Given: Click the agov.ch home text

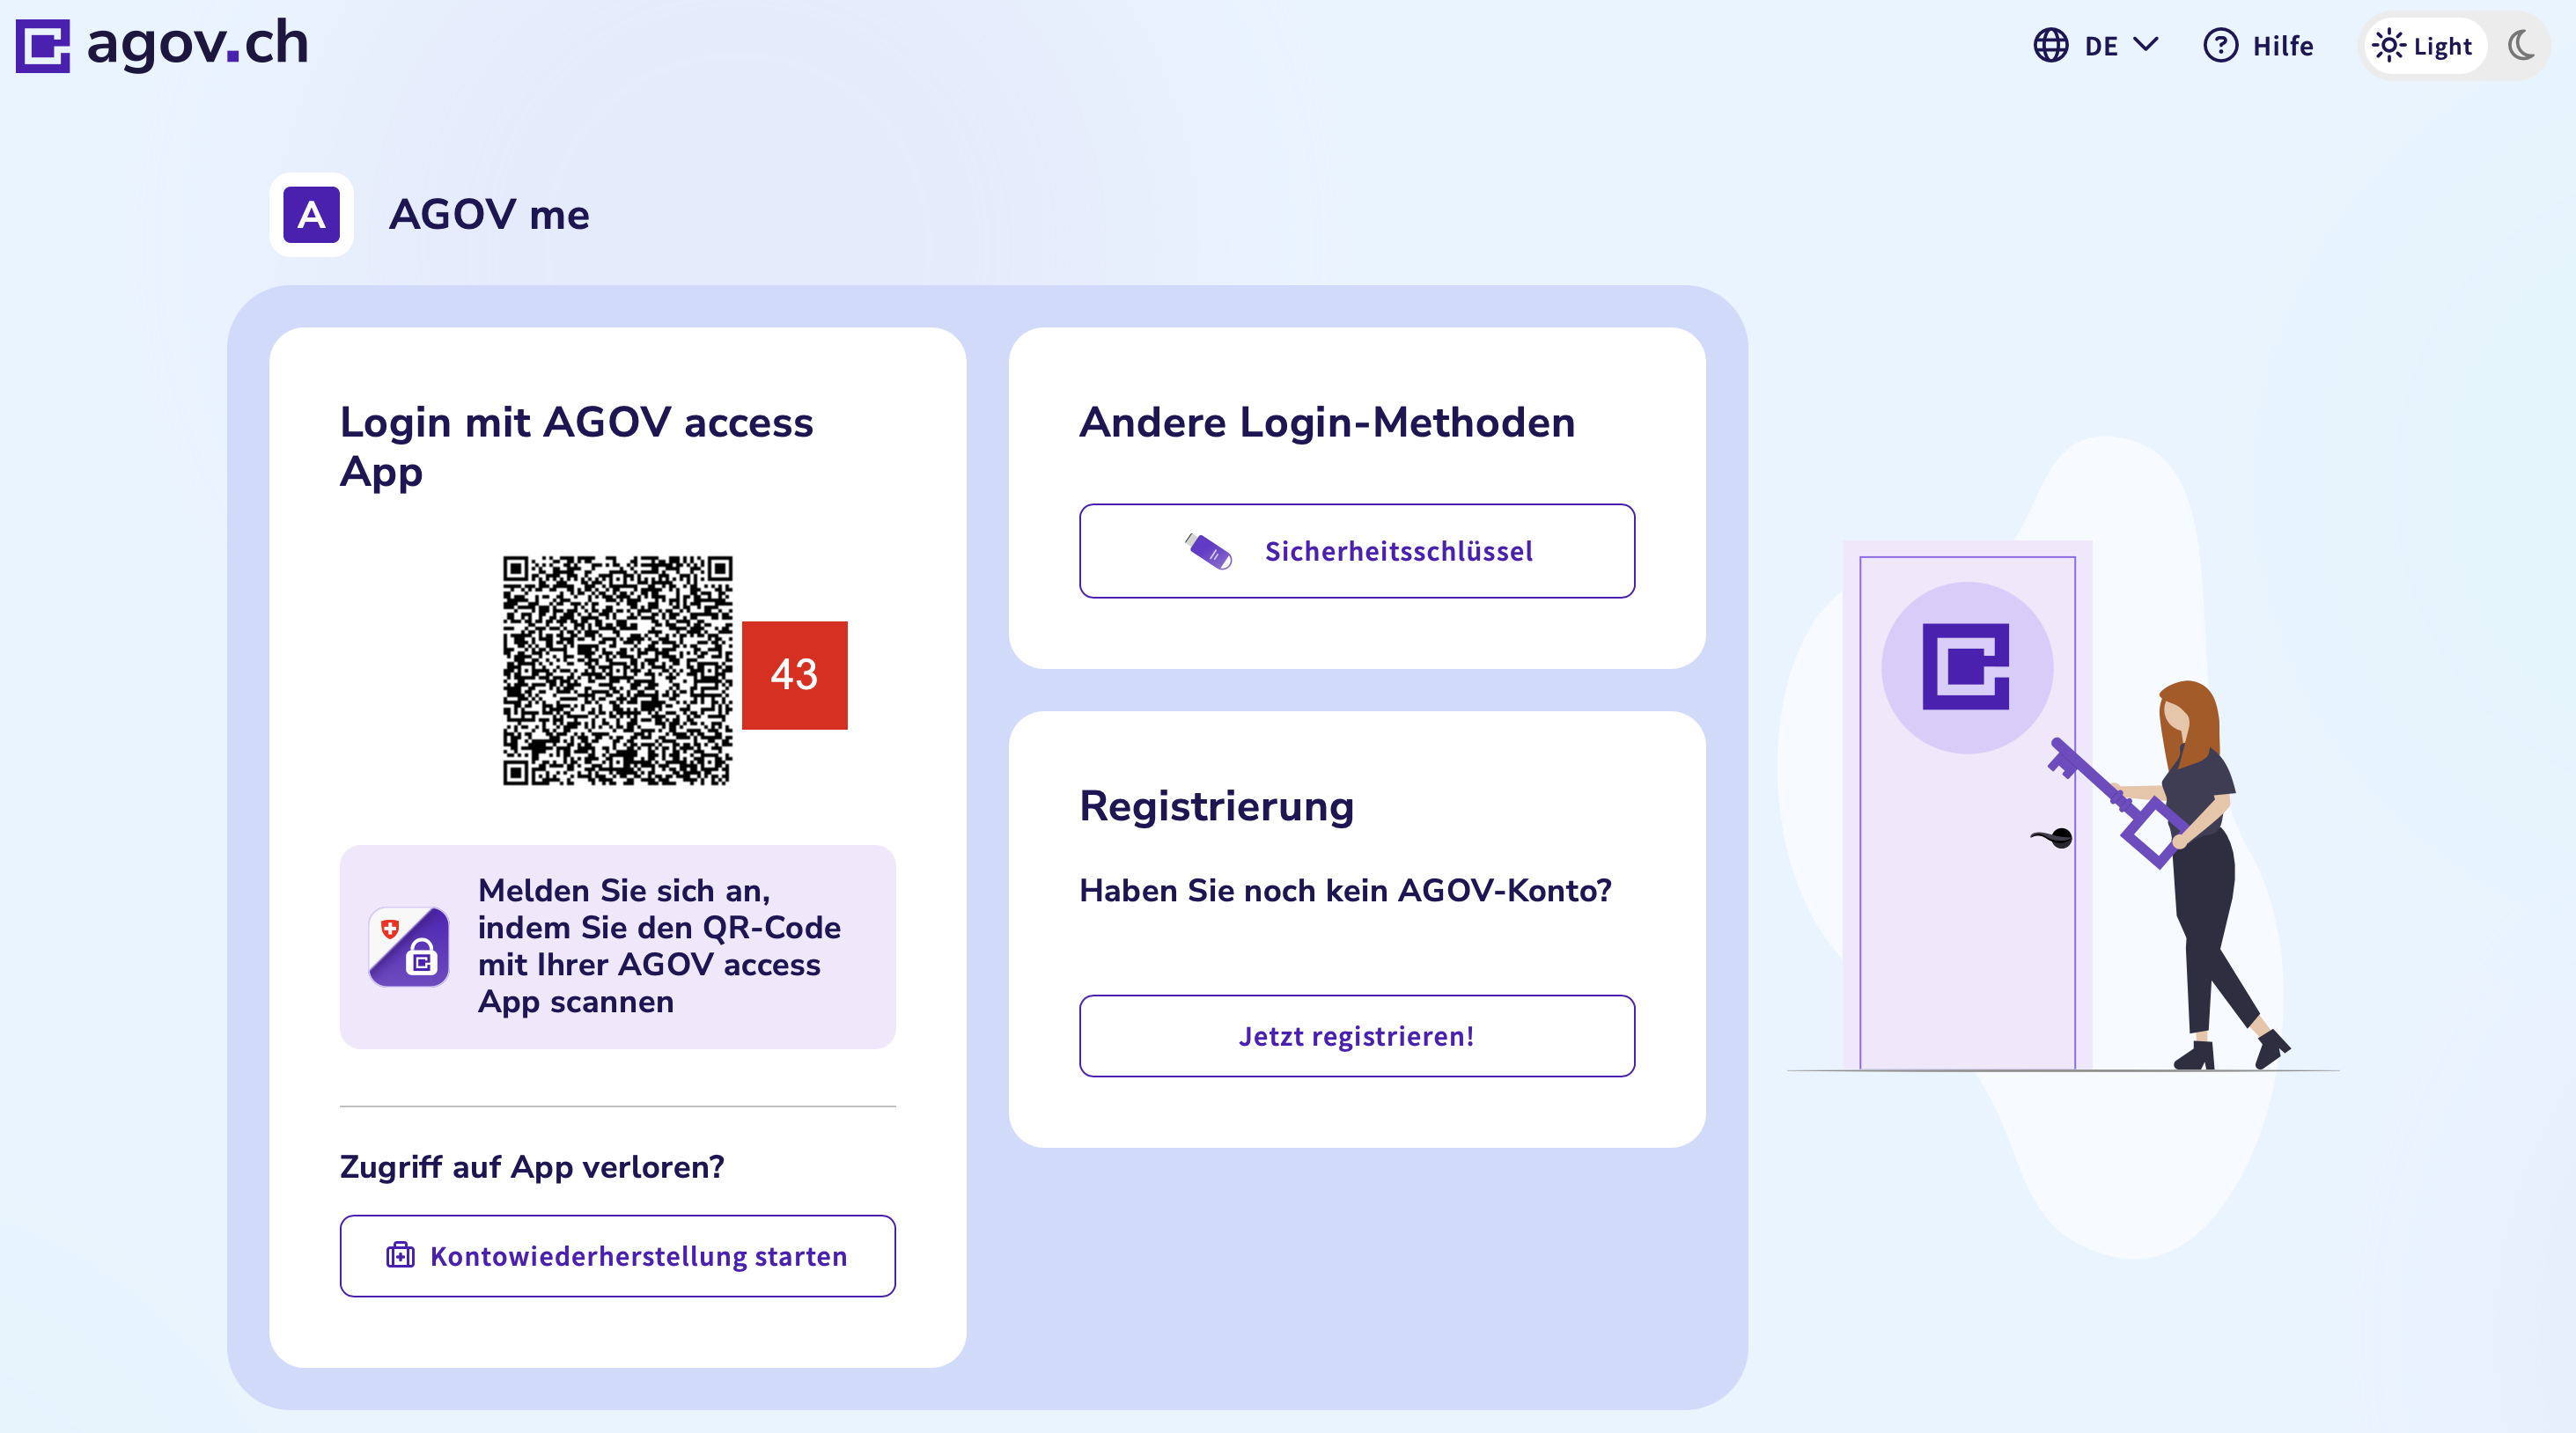Looking at the screenshot, I should 198,44.
